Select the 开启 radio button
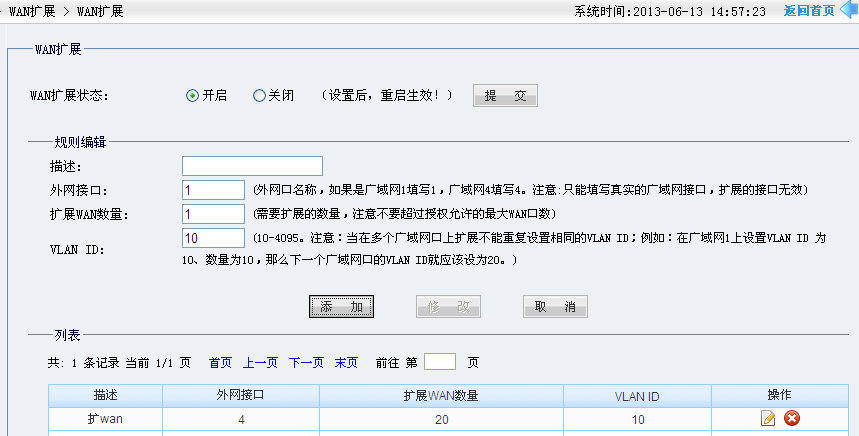 click(x=192, y=96)
